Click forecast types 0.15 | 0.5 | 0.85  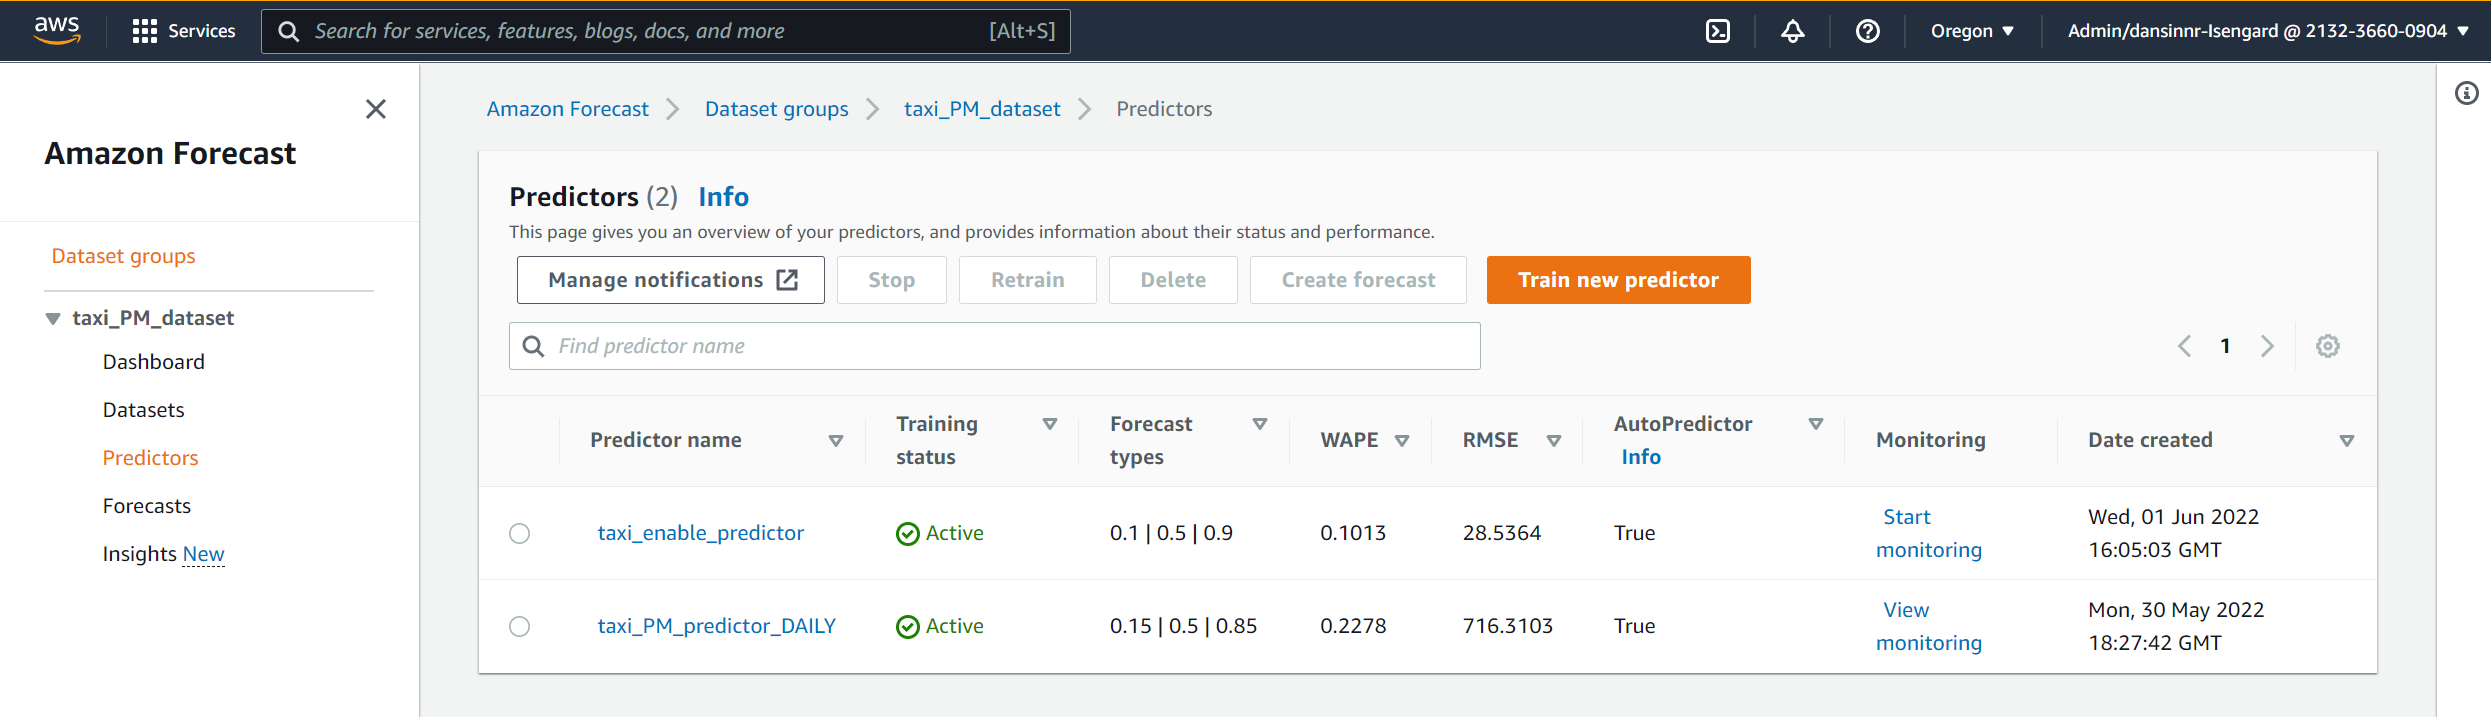pyautogui.click(x=1183, y=626)
